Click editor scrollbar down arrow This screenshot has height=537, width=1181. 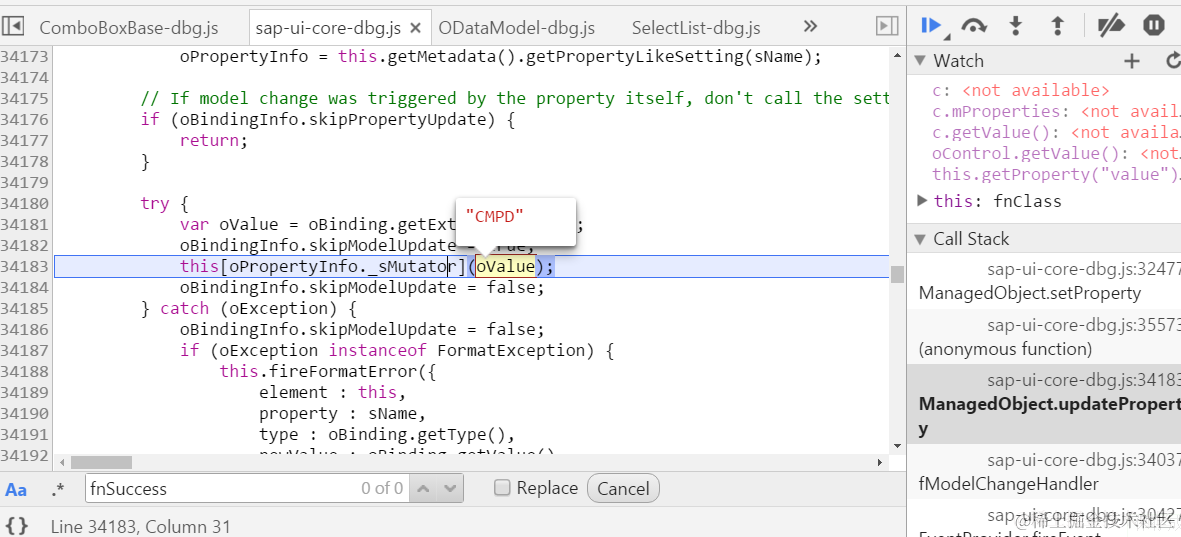[x=896, y=445]
